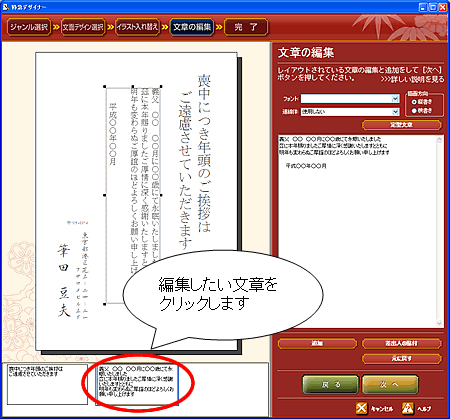Select the circled second text block thumbnail

(137, 384)
